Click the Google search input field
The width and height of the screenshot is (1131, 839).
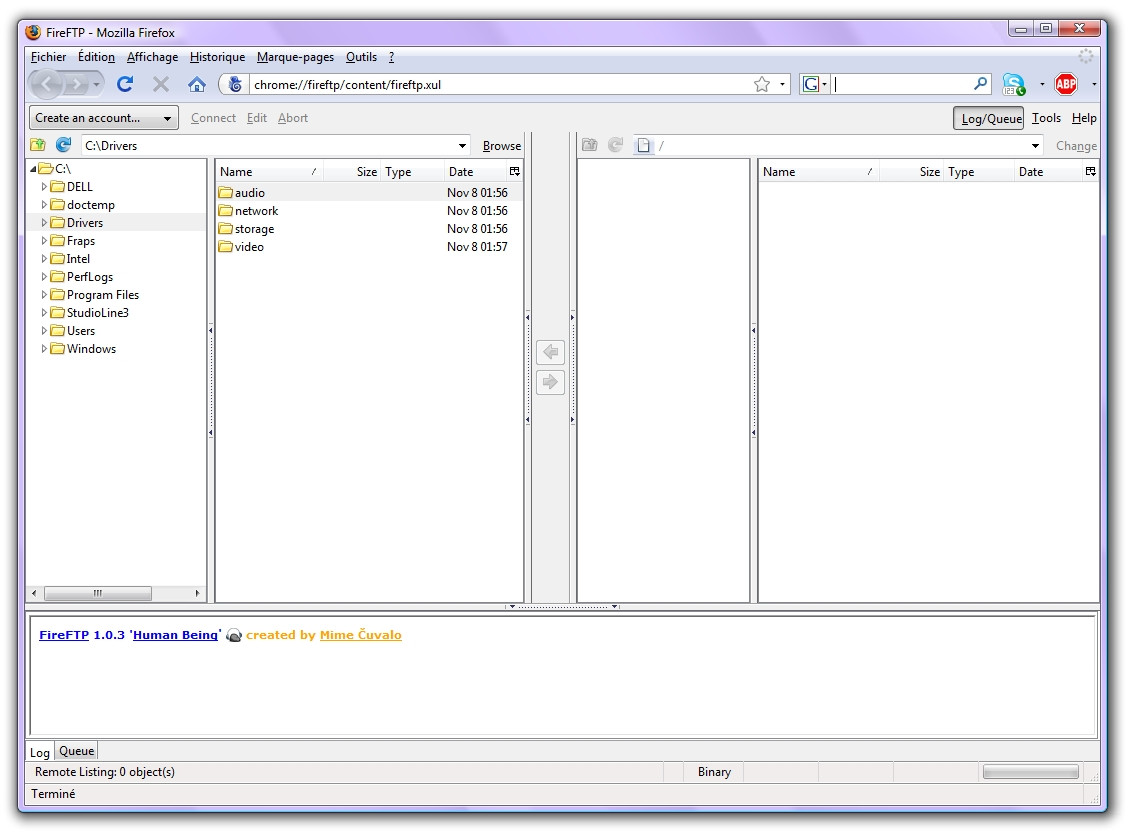coord(902,84)
